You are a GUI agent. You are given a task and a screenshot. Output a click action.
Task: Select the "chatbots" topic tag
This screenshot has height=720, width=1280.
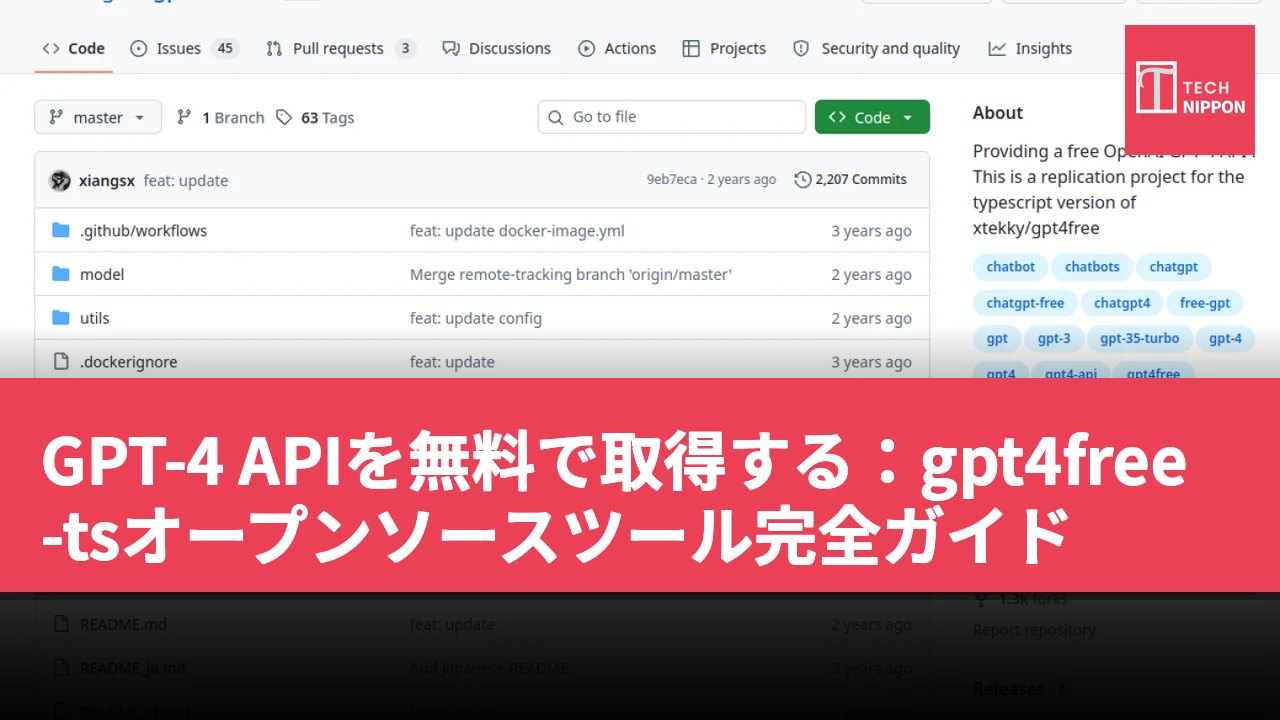point(1092,267)
